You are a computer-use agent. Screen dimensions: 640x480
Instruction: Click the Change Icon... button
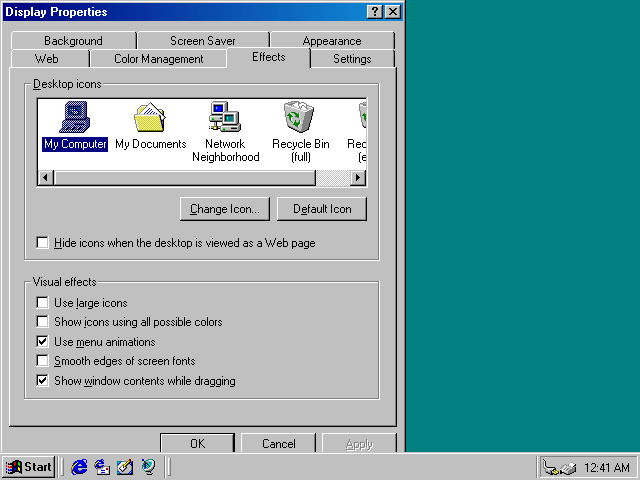225,209
